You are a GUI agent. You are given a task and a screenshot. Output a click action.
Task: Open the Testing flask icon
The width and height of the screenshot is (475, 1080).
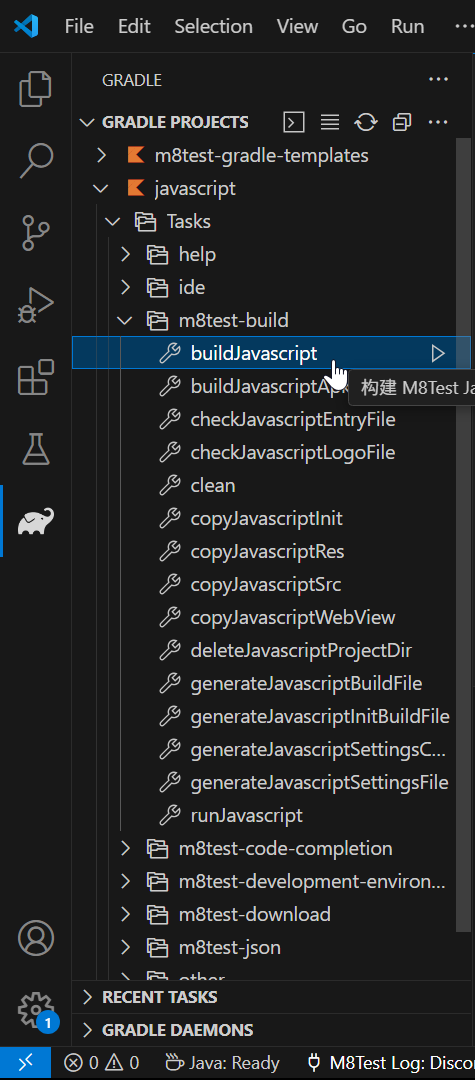35,448
